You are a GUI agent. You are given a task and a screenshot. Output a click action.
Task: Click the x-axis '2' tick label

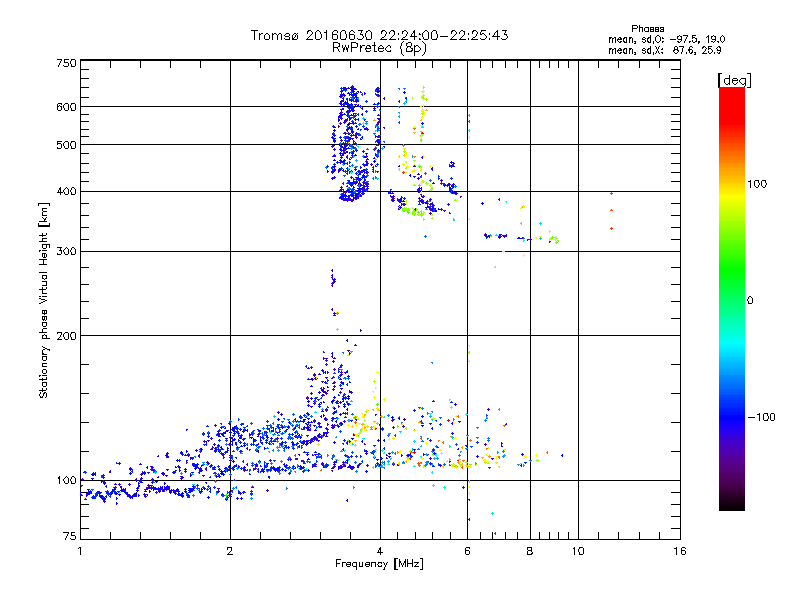coord(230,551)
